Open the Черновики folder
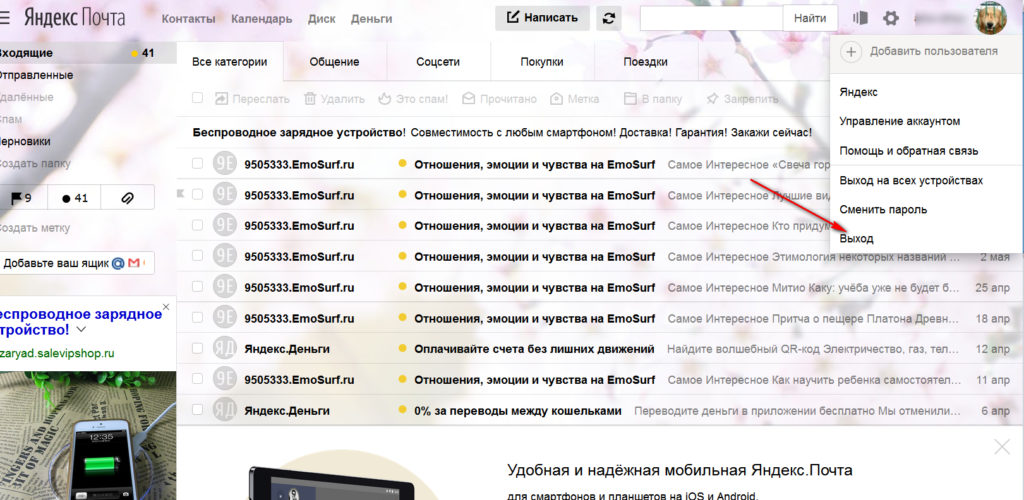The height and width of the screenshot is (500, 1024). tap(25, 141)
